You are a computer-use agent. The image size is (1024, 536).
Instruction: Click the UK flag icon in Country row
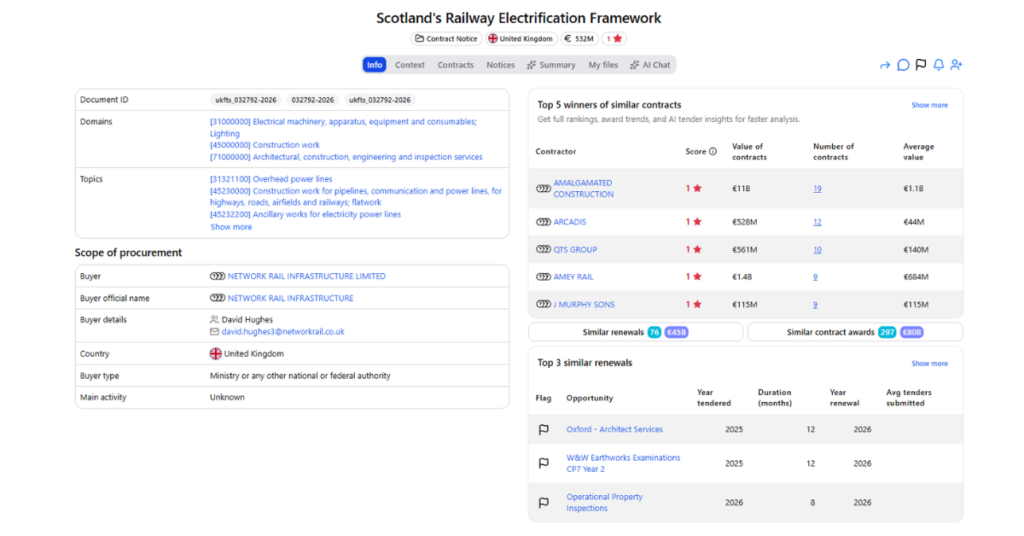pos(216,354)
